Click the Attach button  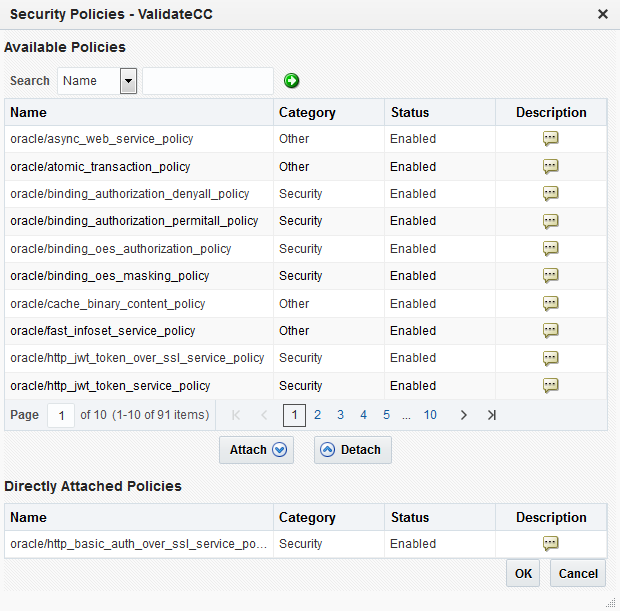(256, 450)
